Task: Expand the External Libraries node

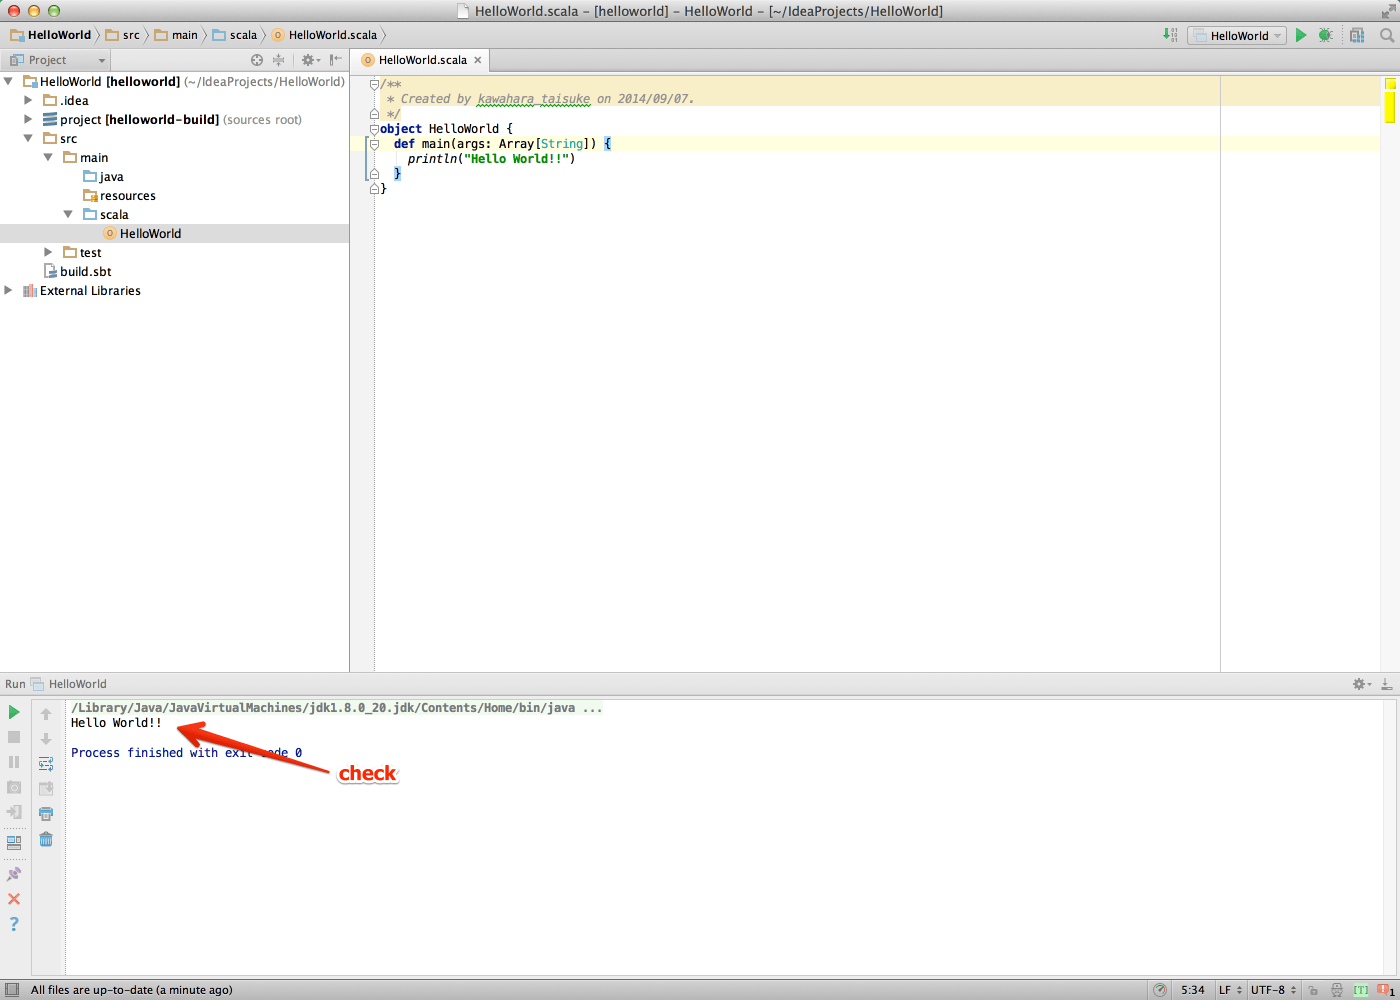Action: [x=8, y=290]
